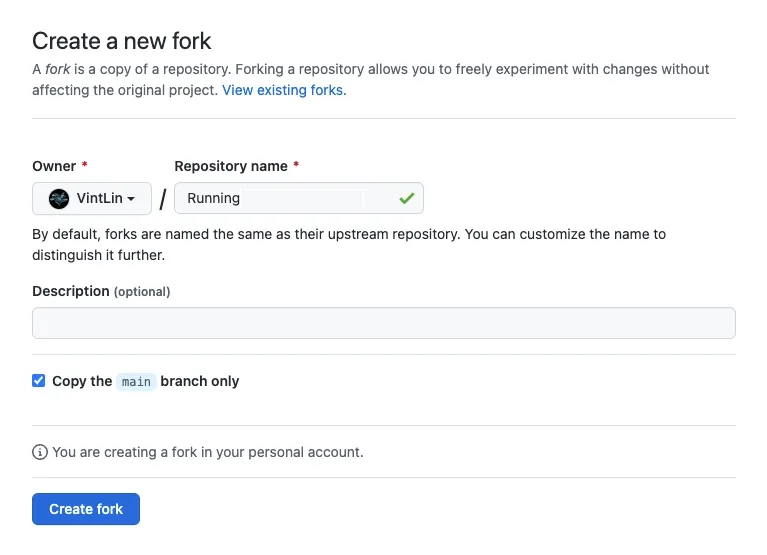Click 'You are creating a fork' notice text
The width and height of the screenshot is (767, 555).
[208, 452]
